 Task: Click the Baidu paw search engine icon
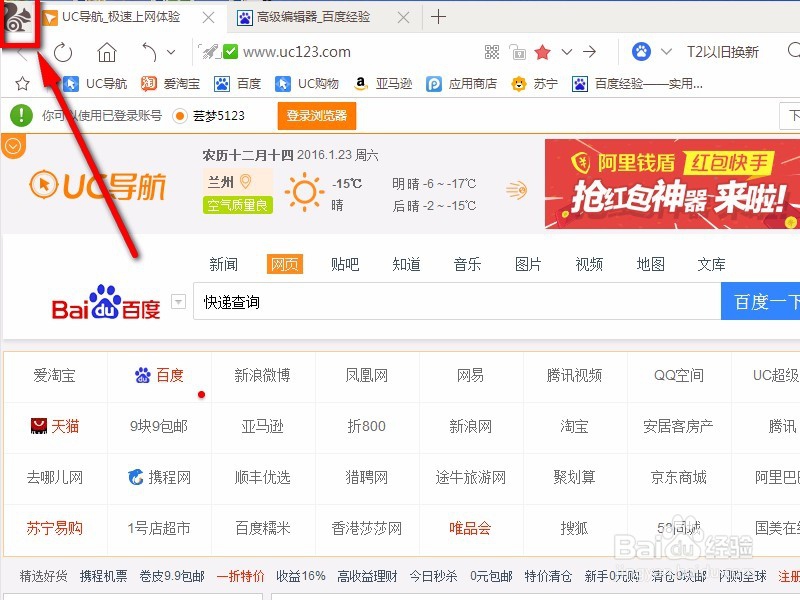click(641, 52)
